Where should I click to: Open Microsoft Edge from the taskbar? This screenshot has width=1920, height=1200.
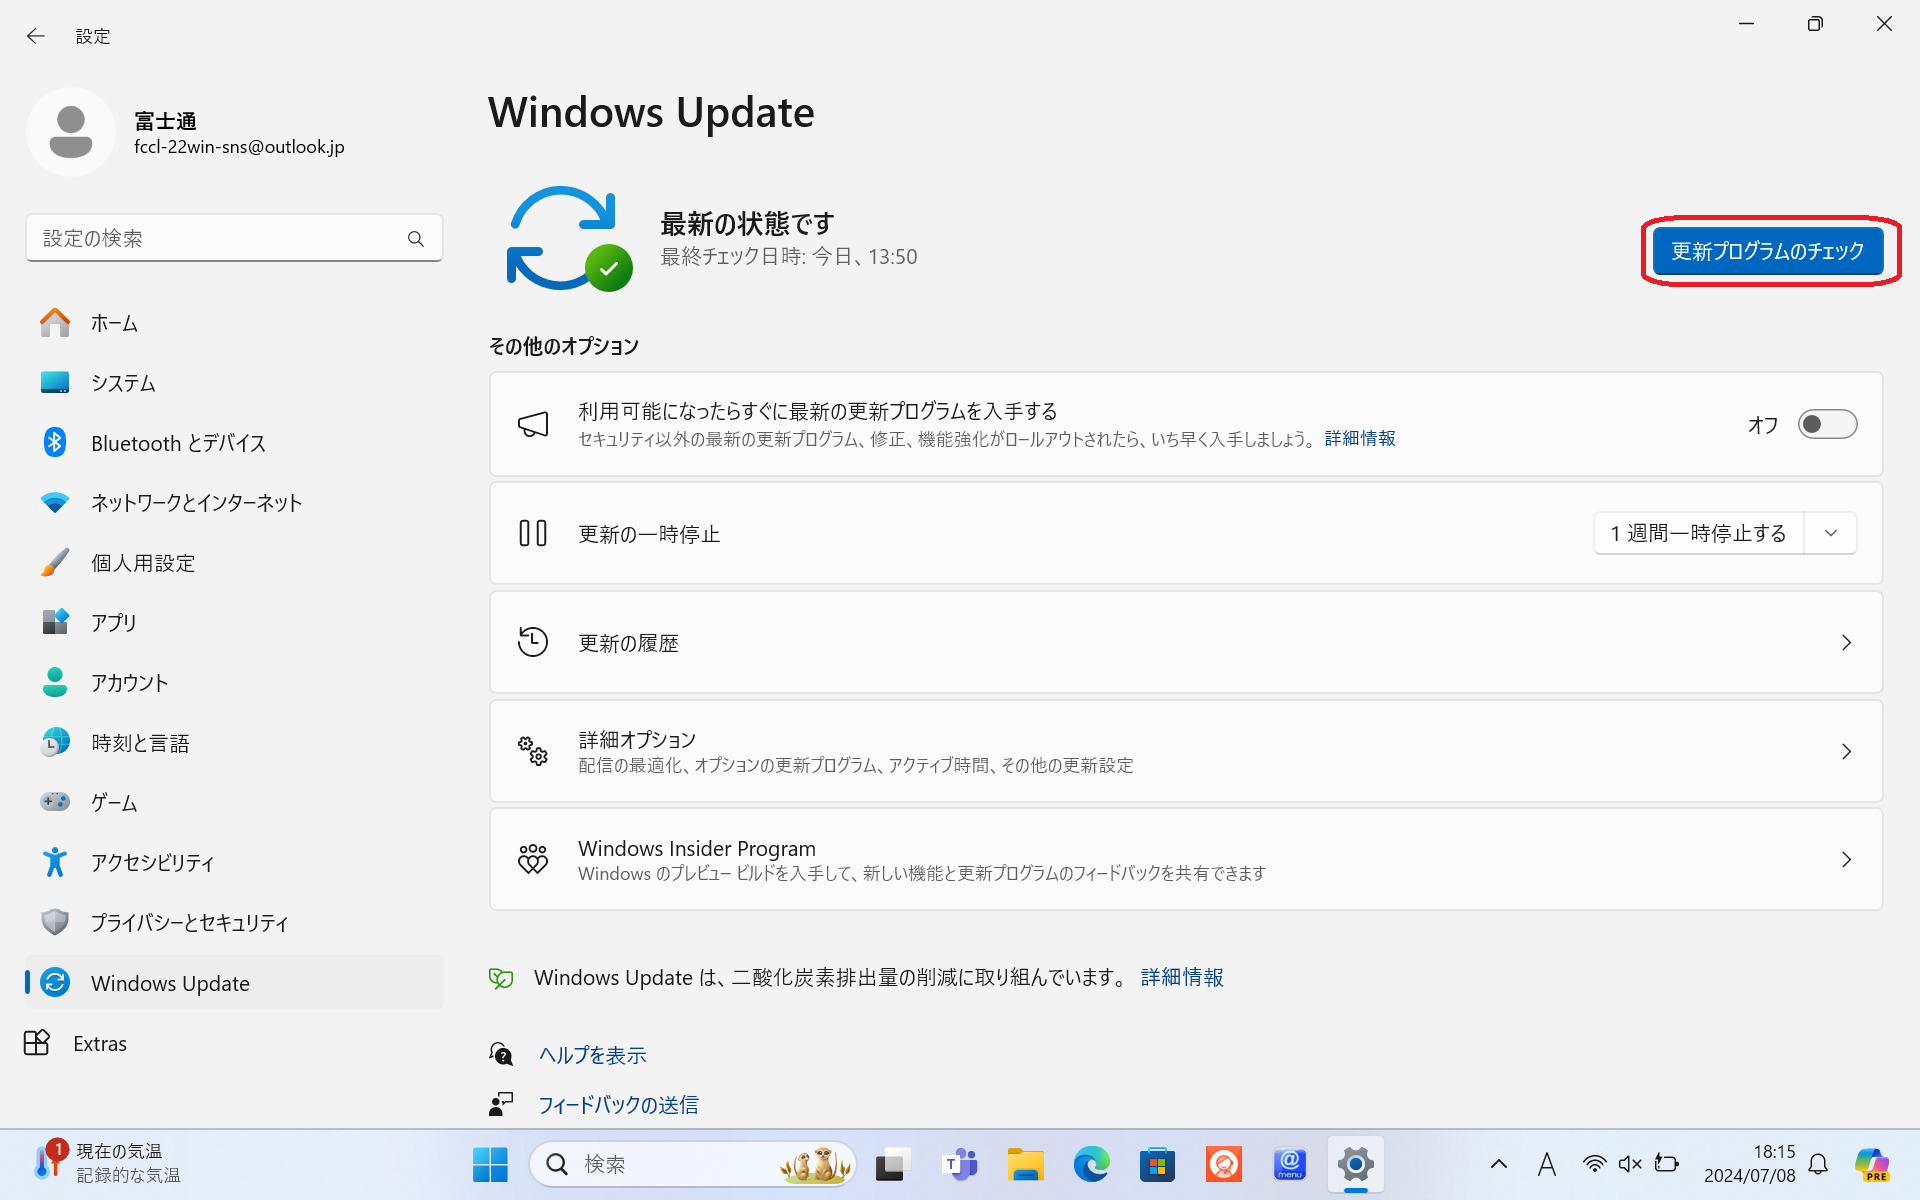[1091, 1164]
